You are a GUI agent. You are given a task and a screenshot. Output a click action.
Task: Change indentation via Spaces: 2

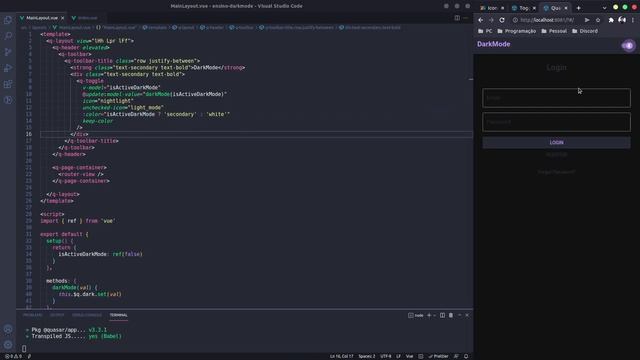coord(367,356)
